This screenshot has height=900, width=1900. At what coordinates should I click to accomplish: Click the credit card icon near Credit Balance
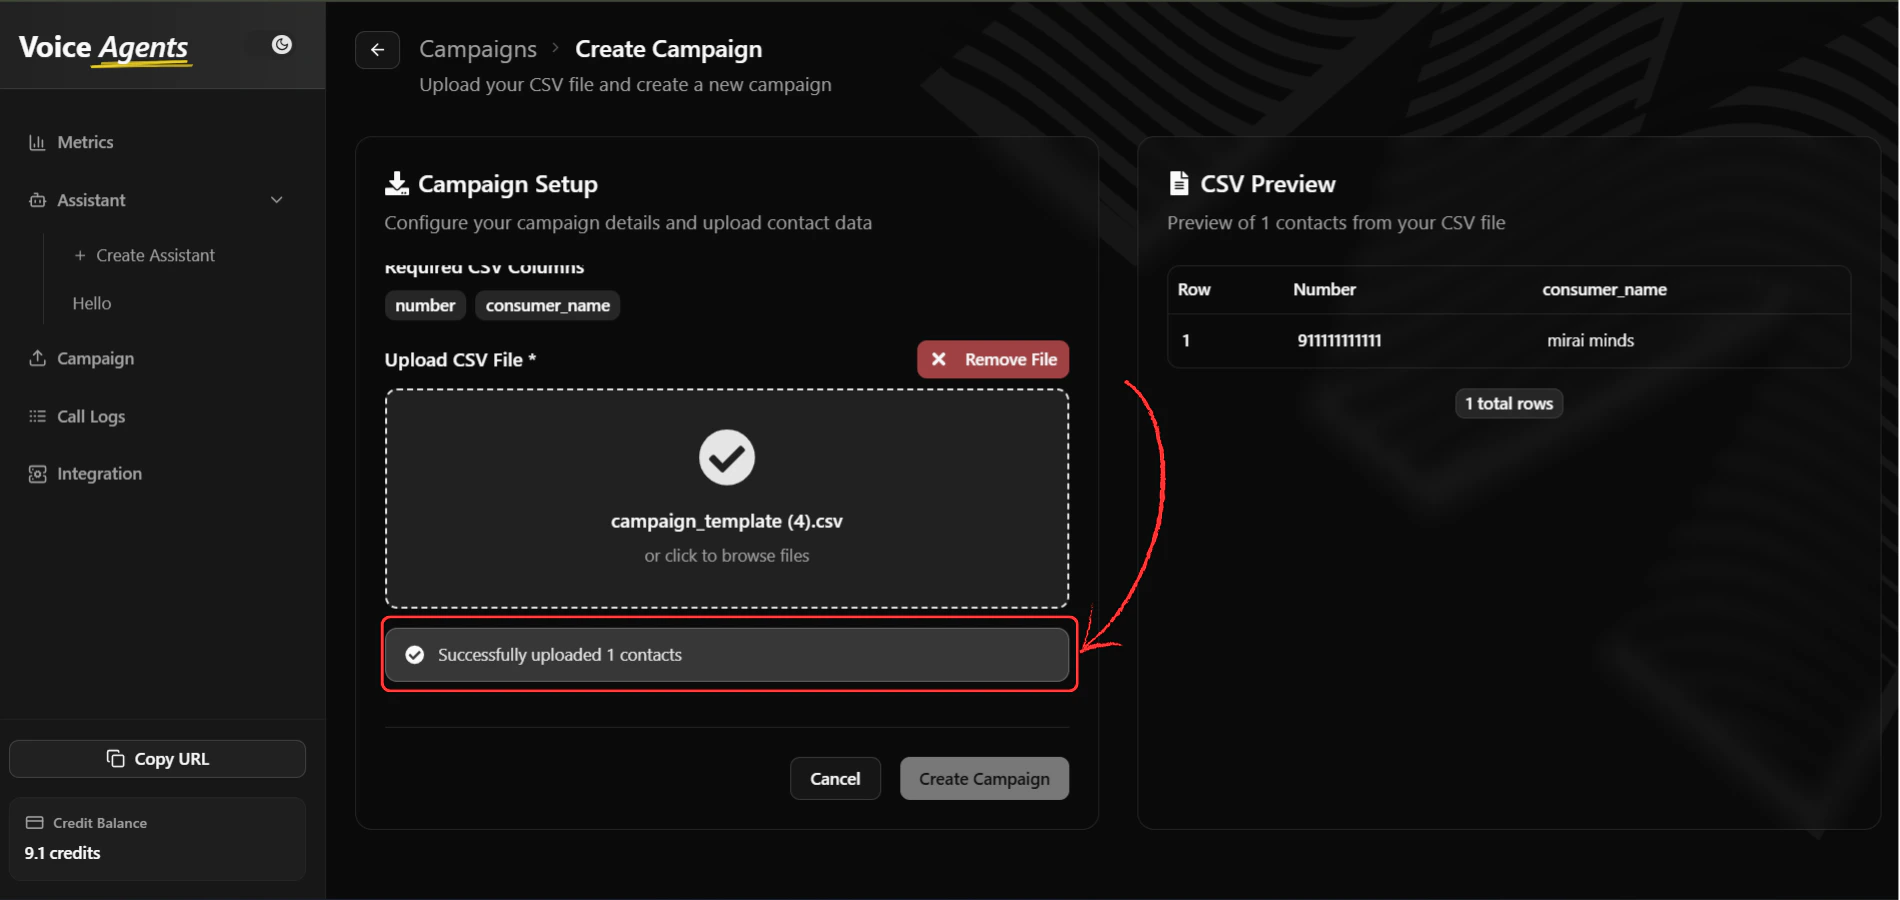(x=34, y=822)
